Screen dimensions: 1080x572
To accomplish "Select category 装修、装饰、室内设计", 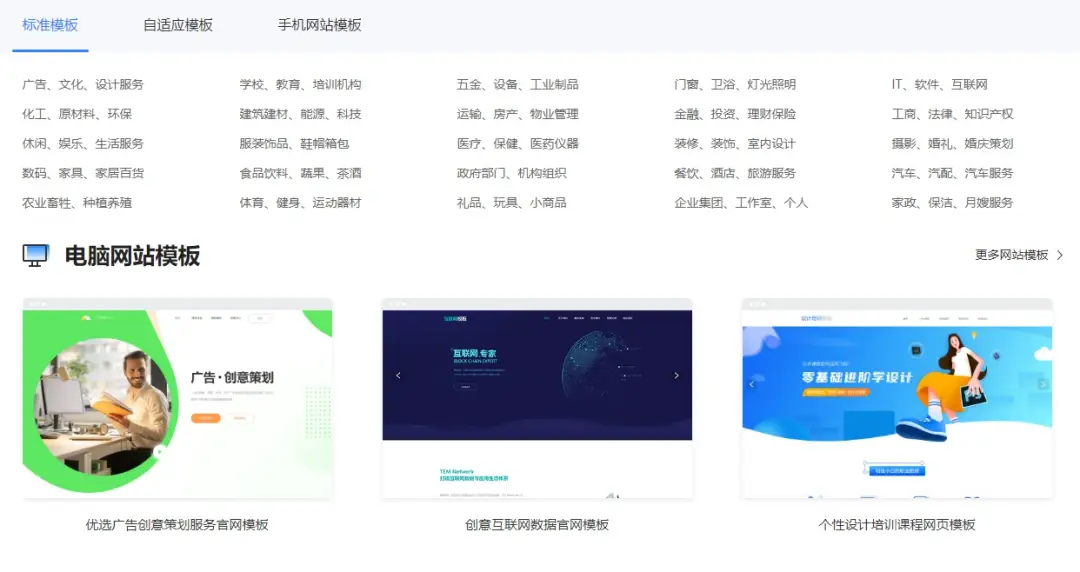I will coord(735,144).
